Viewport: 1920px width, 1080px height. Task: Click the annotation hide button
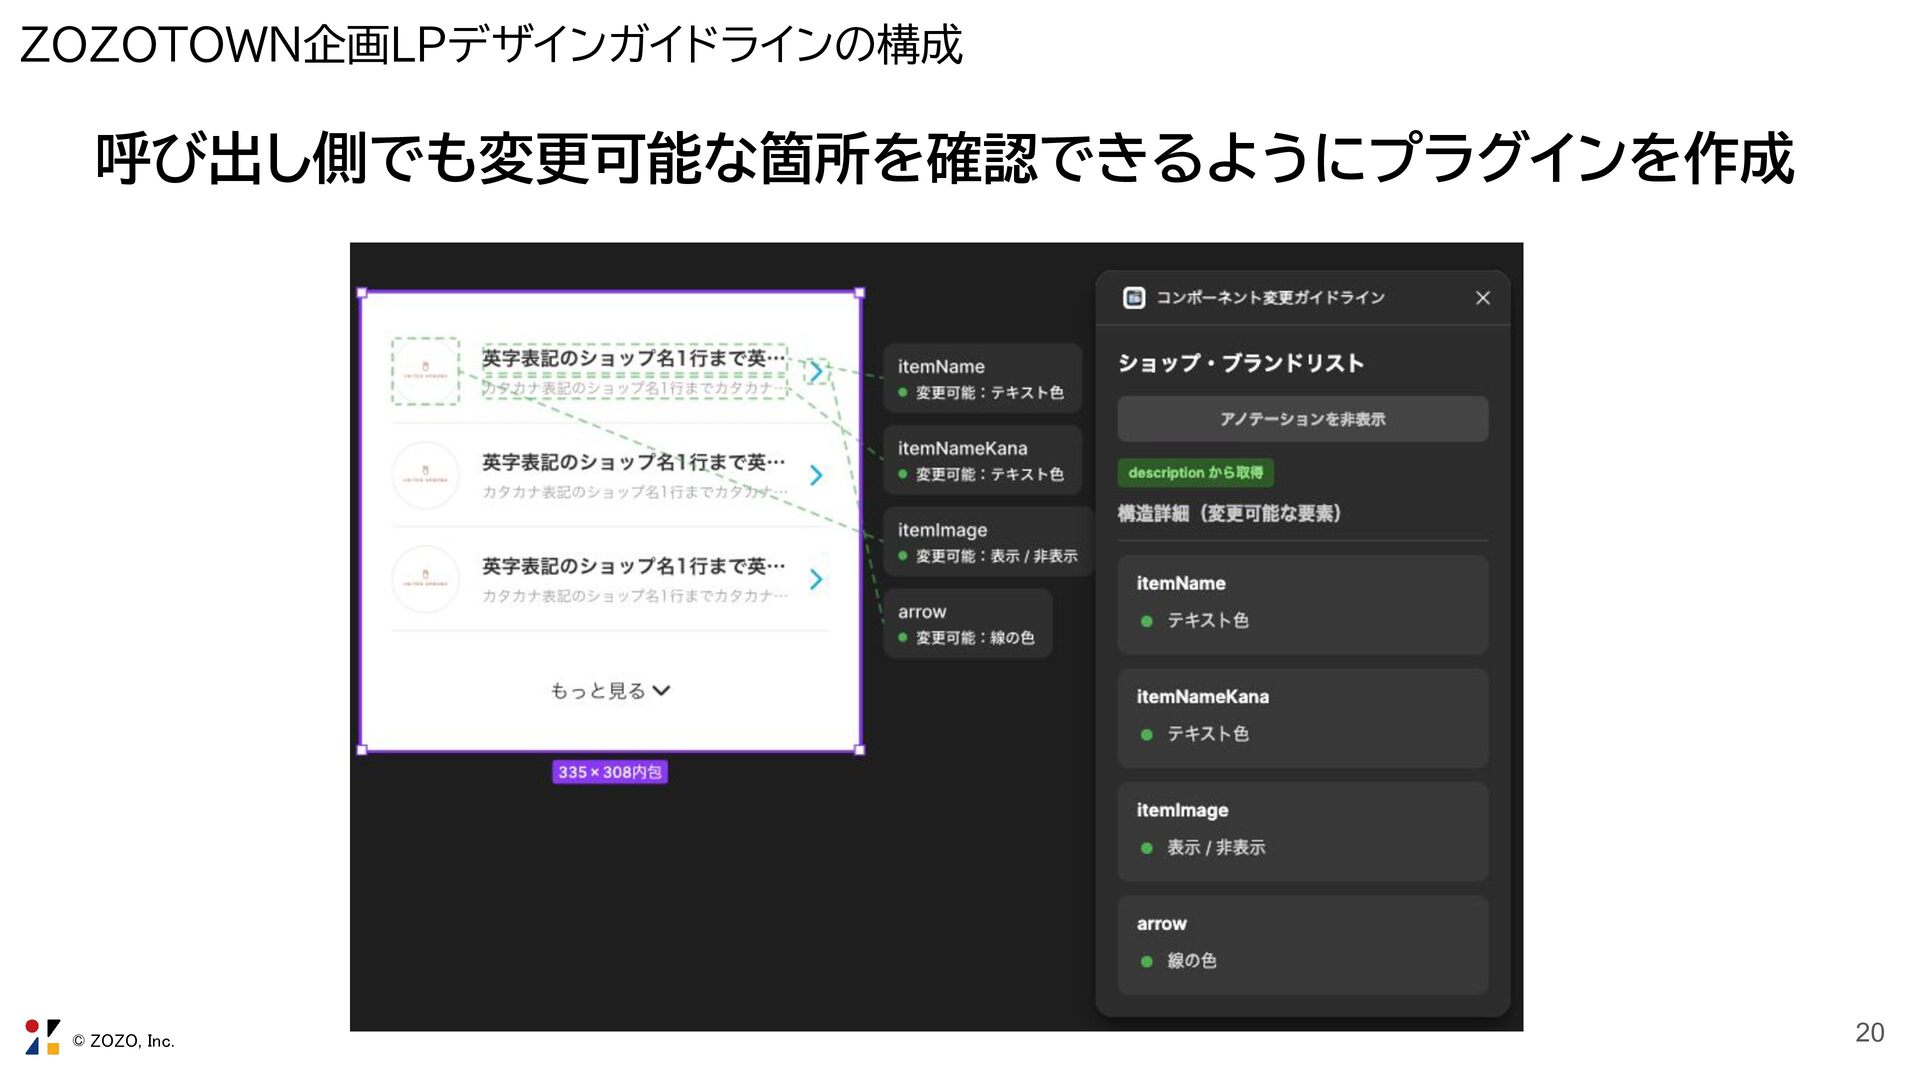pos(1302,419)
